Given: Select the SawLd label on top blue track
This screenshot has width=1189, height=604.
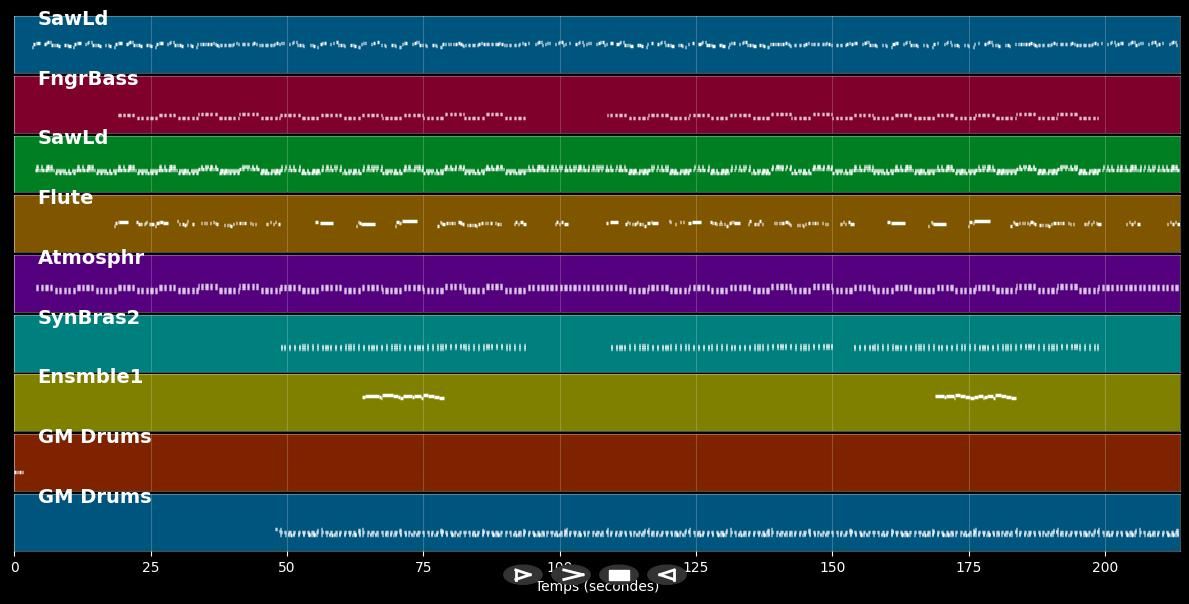Looking at the screenshot, I should [x=73, y=19].
